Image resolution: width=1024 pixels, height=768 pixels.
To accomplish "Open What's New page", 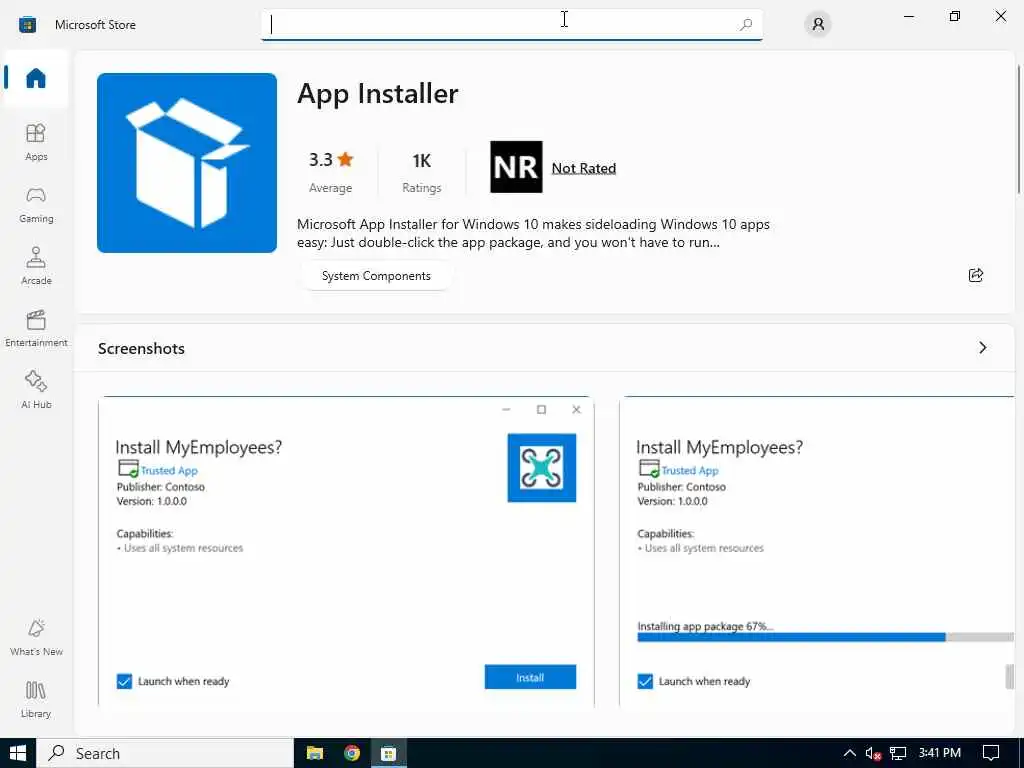I will (x=36, y=637).
